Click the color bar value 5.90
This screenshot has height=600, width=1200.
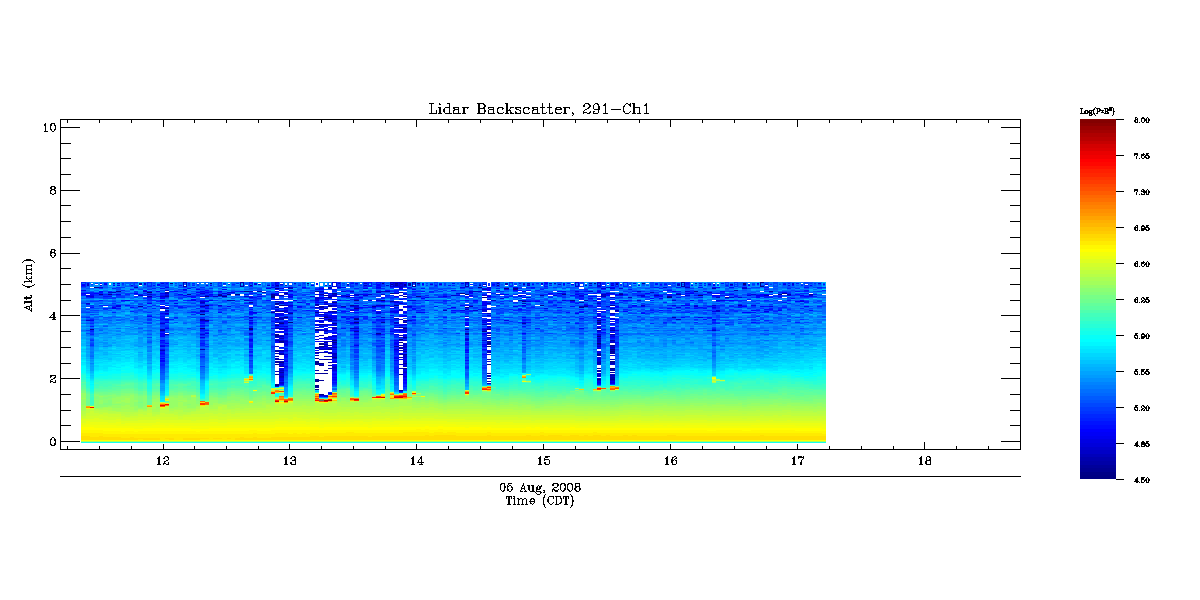tap(1141, 336)
